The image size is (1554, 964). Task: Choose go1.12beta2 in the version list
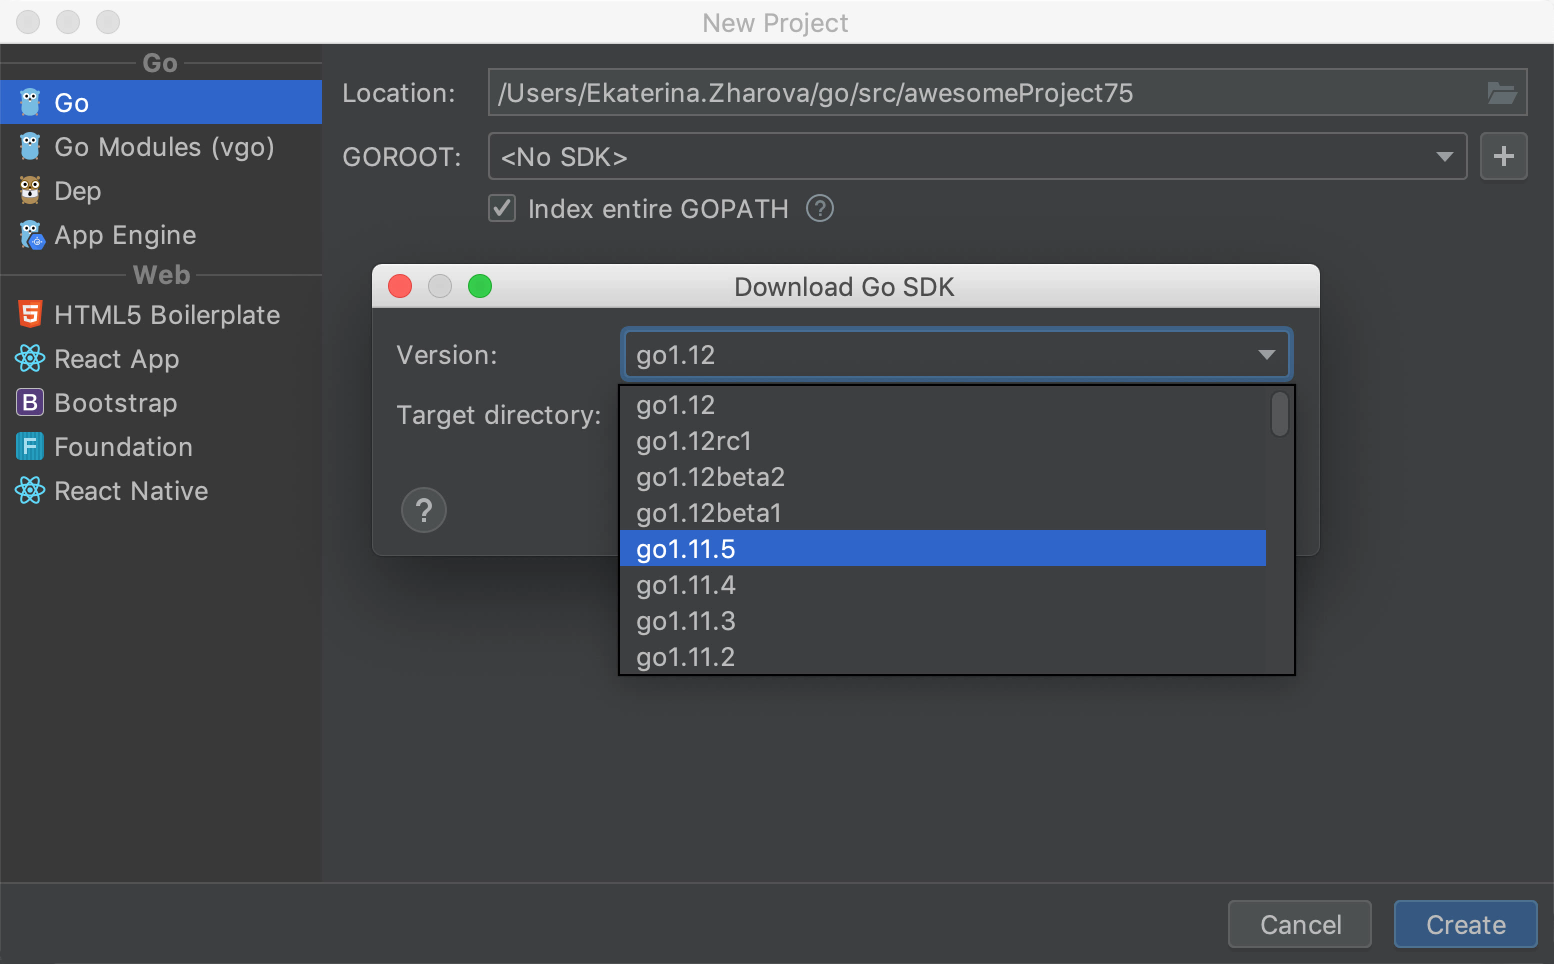point(710,477)
